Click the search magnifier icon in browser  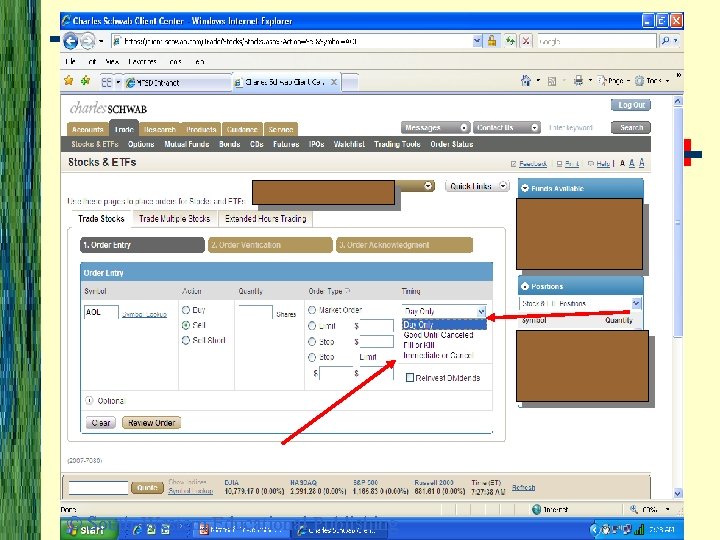pos(666,41)
